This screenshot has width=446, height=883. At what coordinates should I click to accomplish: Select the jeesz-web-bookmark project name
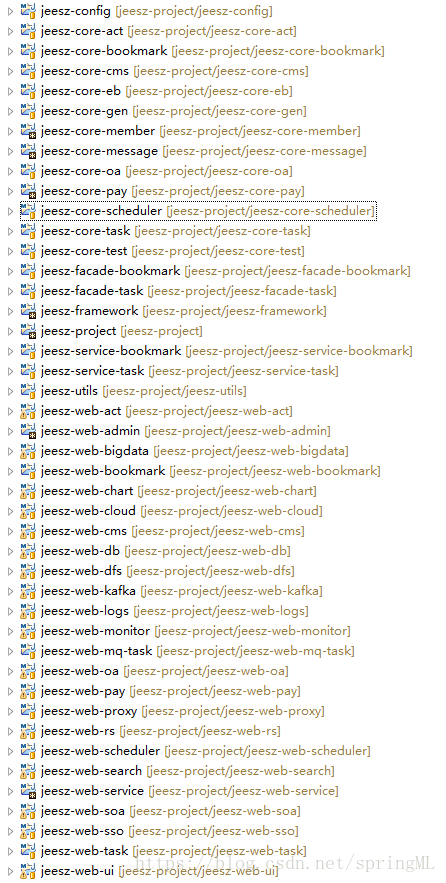[103, 471]
